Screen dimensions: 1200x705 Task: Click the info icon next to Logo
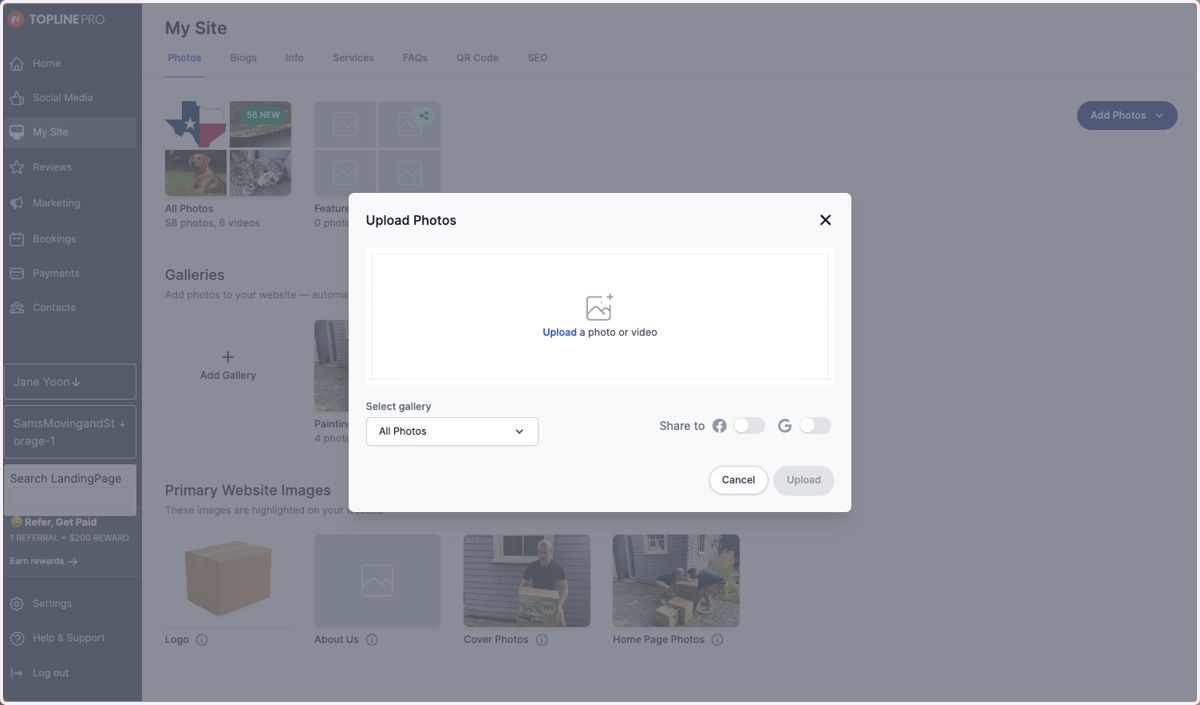(x=202, y=640)
